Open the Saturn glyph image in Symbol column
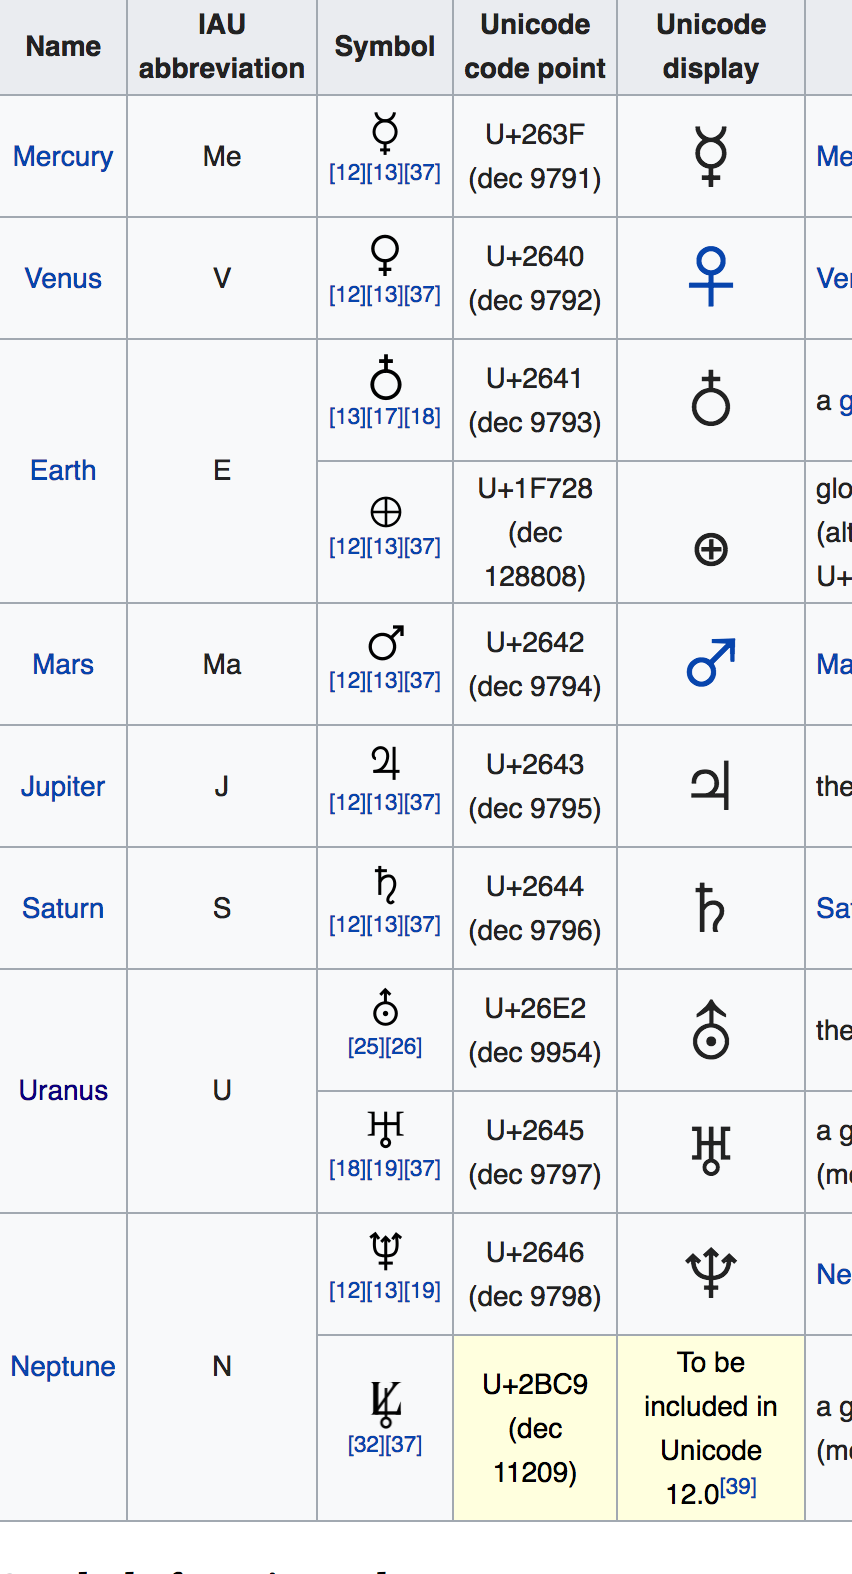The image size is (852, 1574). 385,886
